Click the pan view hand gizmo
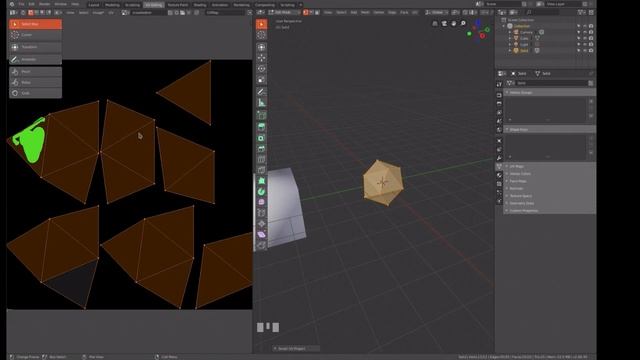The width and height of the screenshot is (640, 360). 453,24
